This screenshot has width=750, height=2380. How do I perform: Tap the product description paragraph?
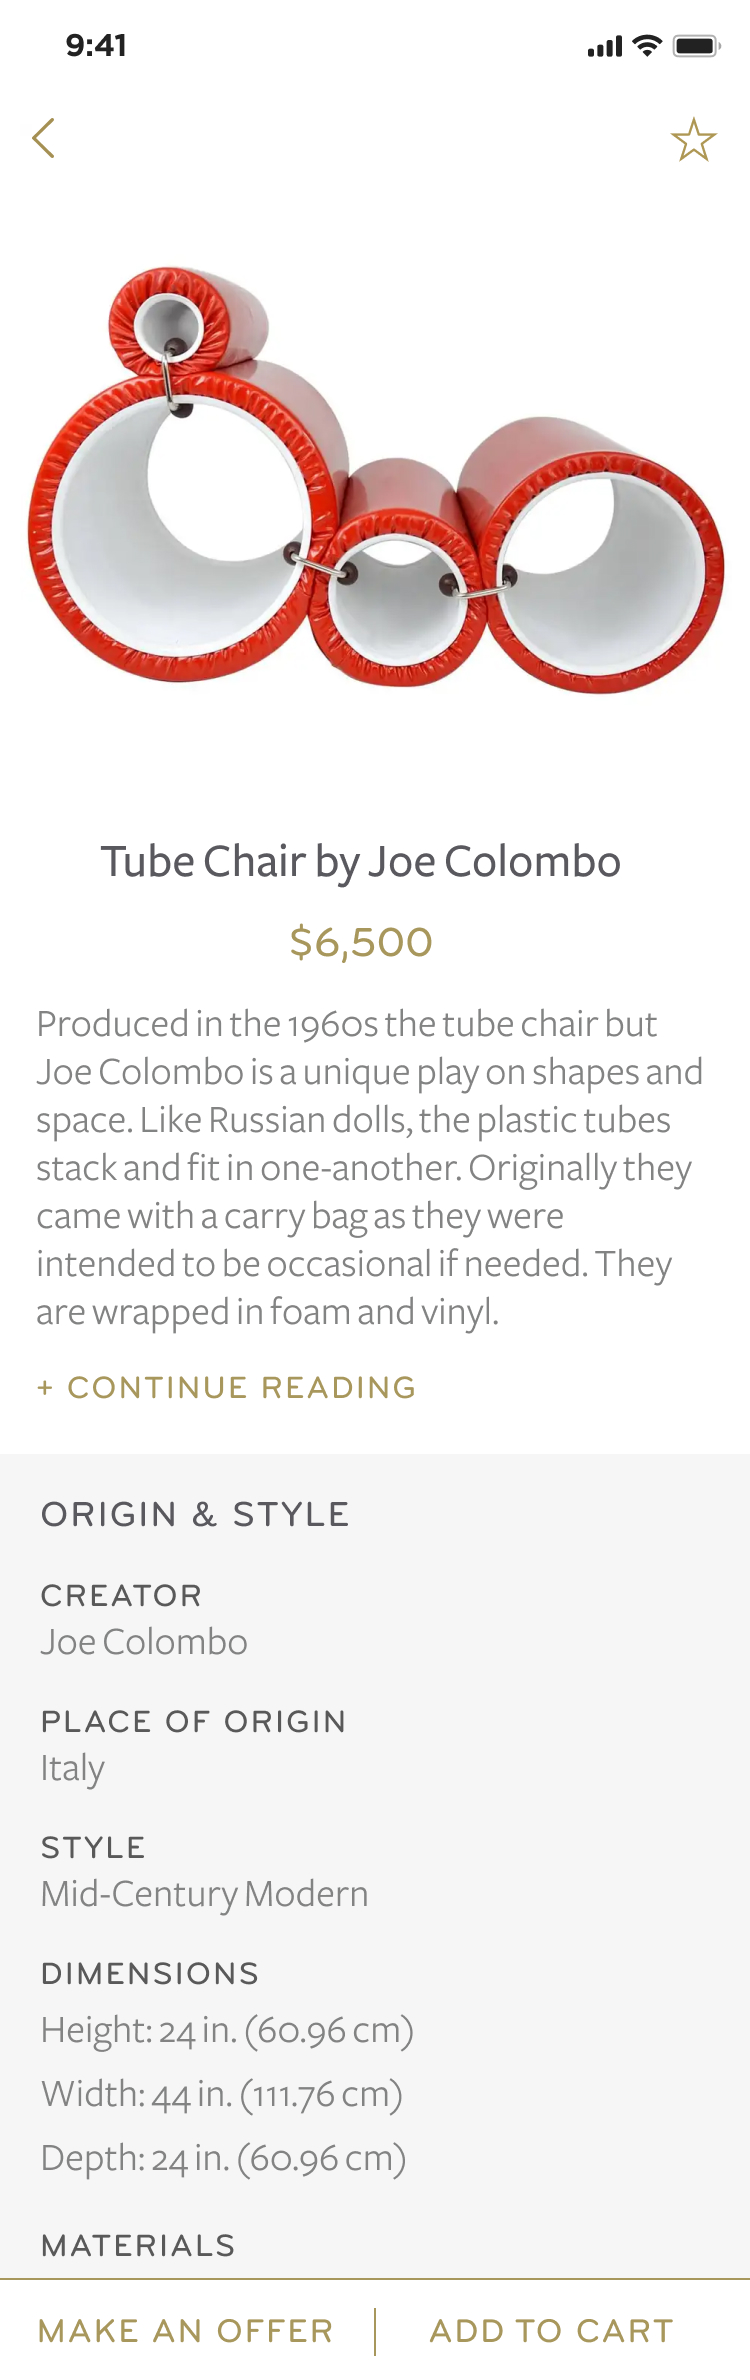tap(370, 1168)
